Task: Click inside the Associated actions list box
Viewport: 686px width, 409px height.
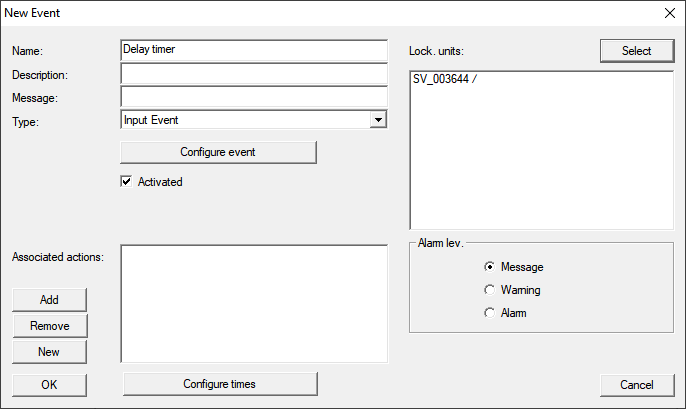Action: 253,302
